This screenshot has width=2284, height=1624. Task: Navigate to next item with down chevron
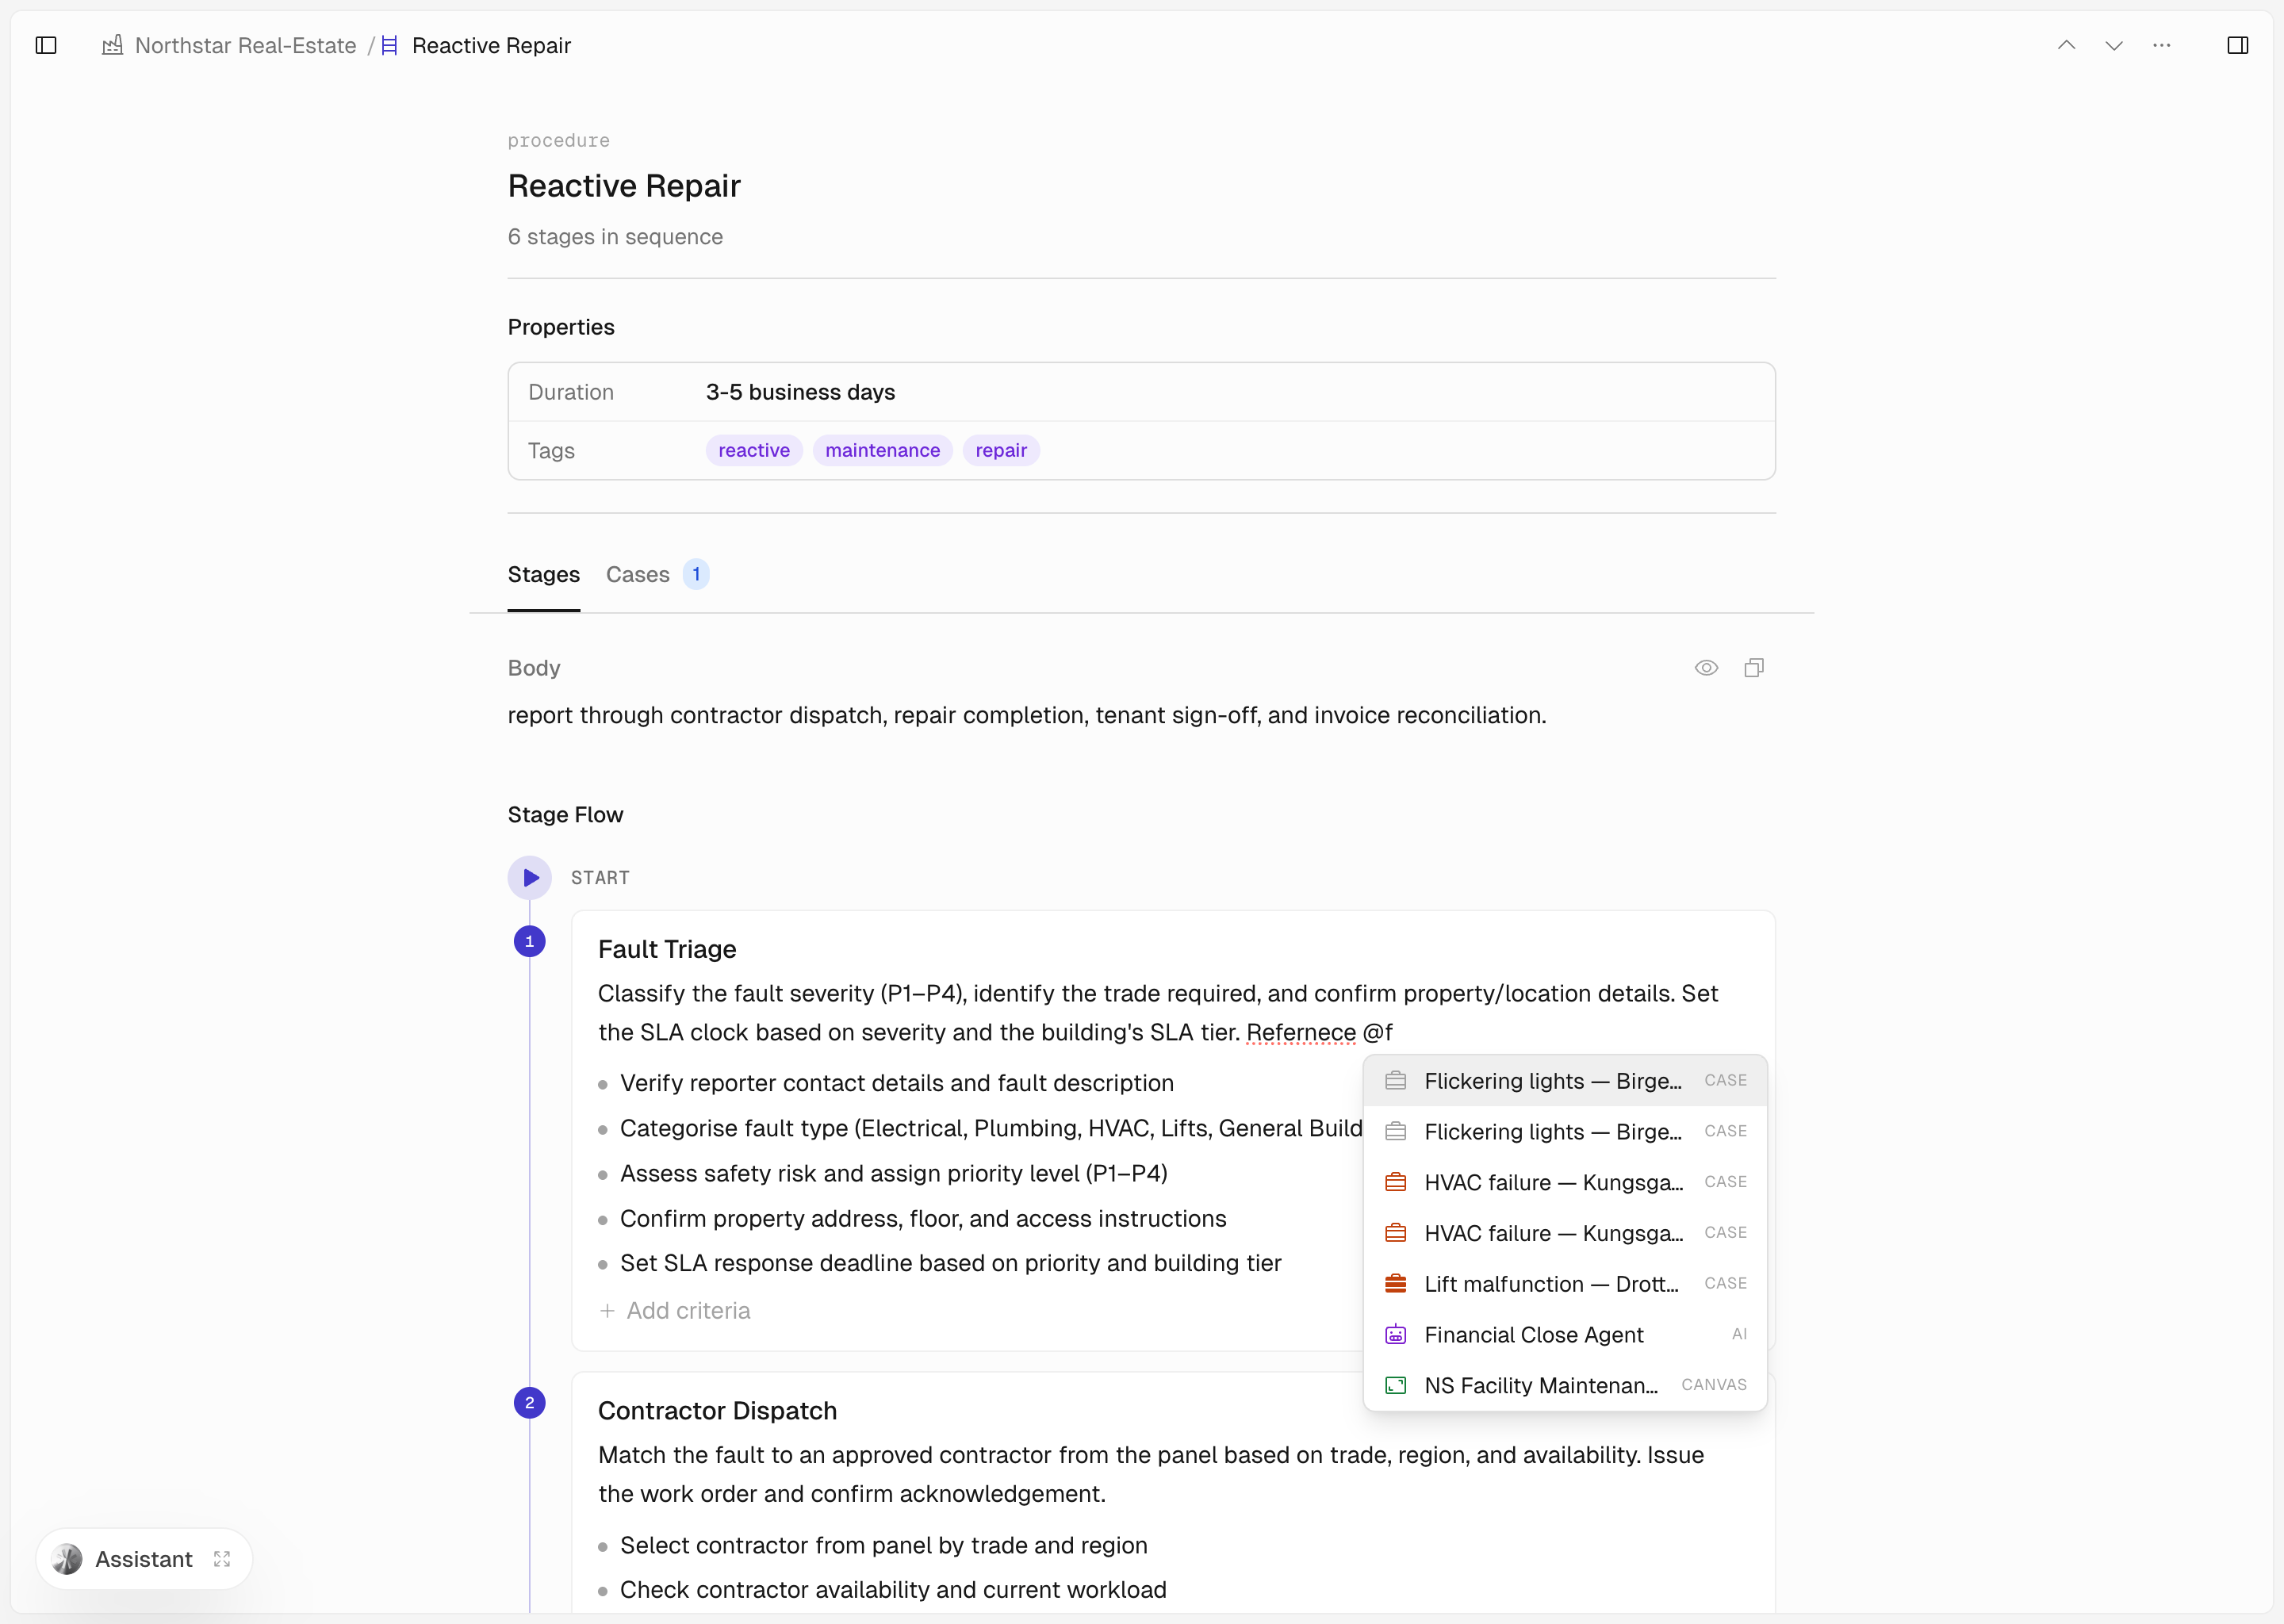click(x=2113, y=45)
